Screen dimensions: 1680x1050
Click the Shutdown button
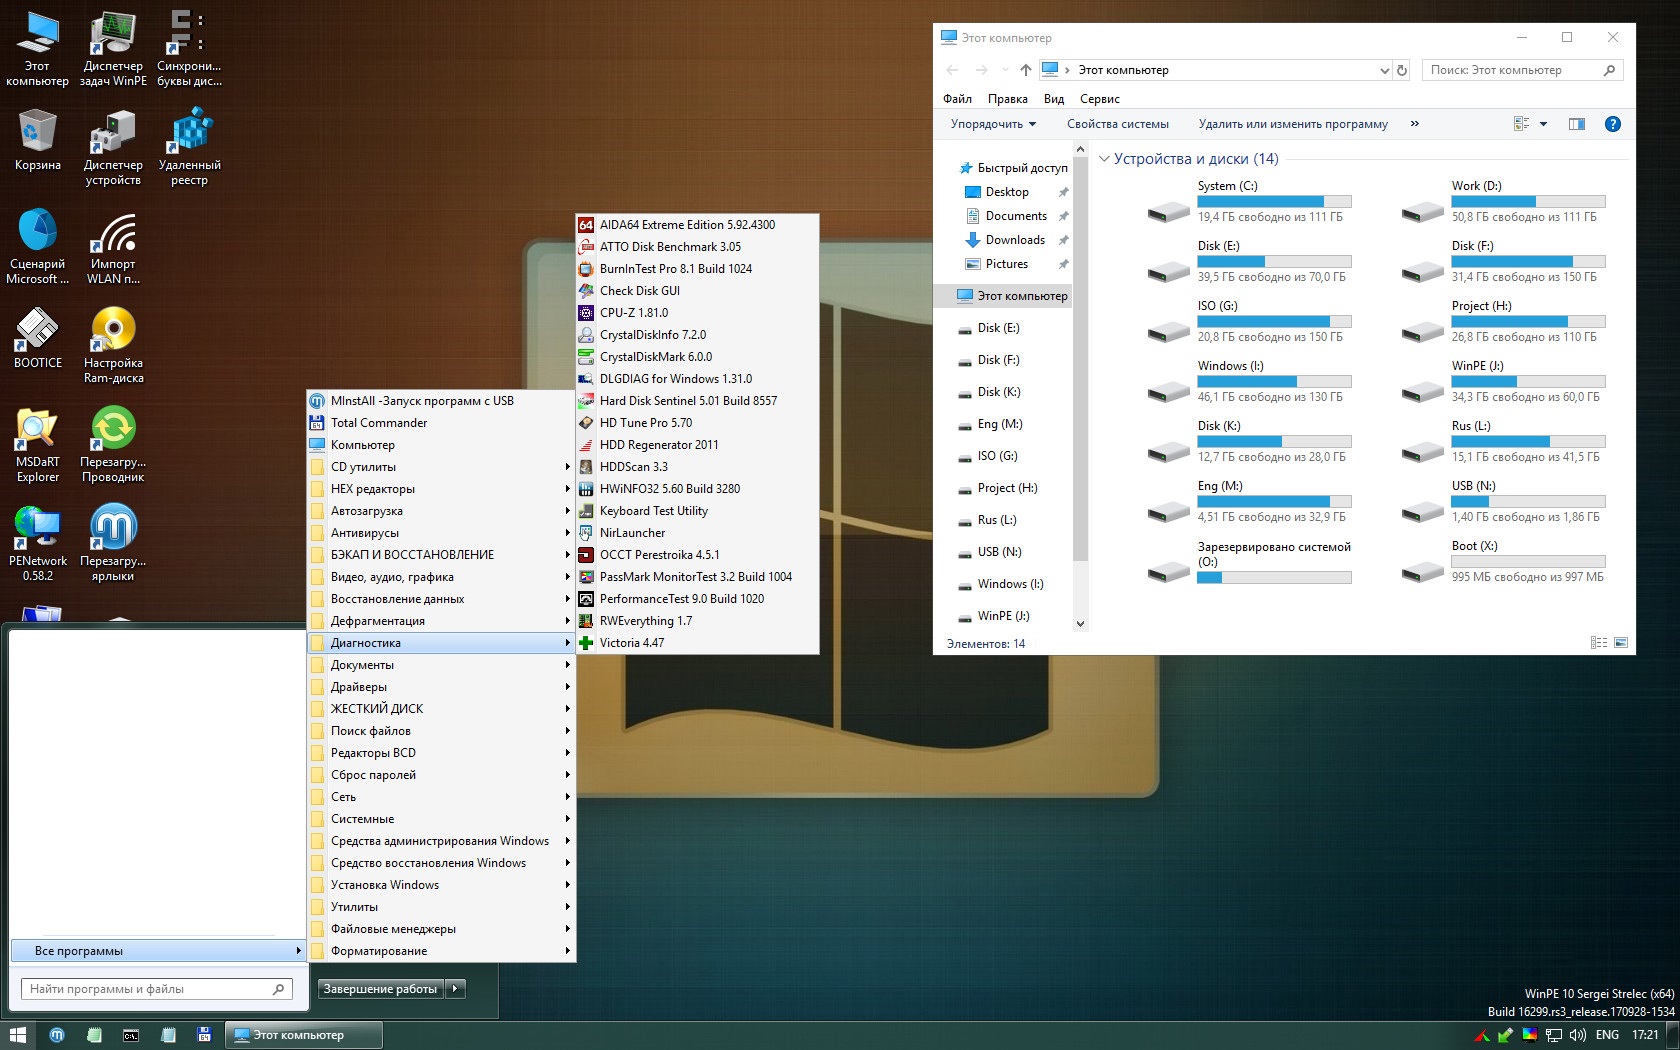[380, 989]
